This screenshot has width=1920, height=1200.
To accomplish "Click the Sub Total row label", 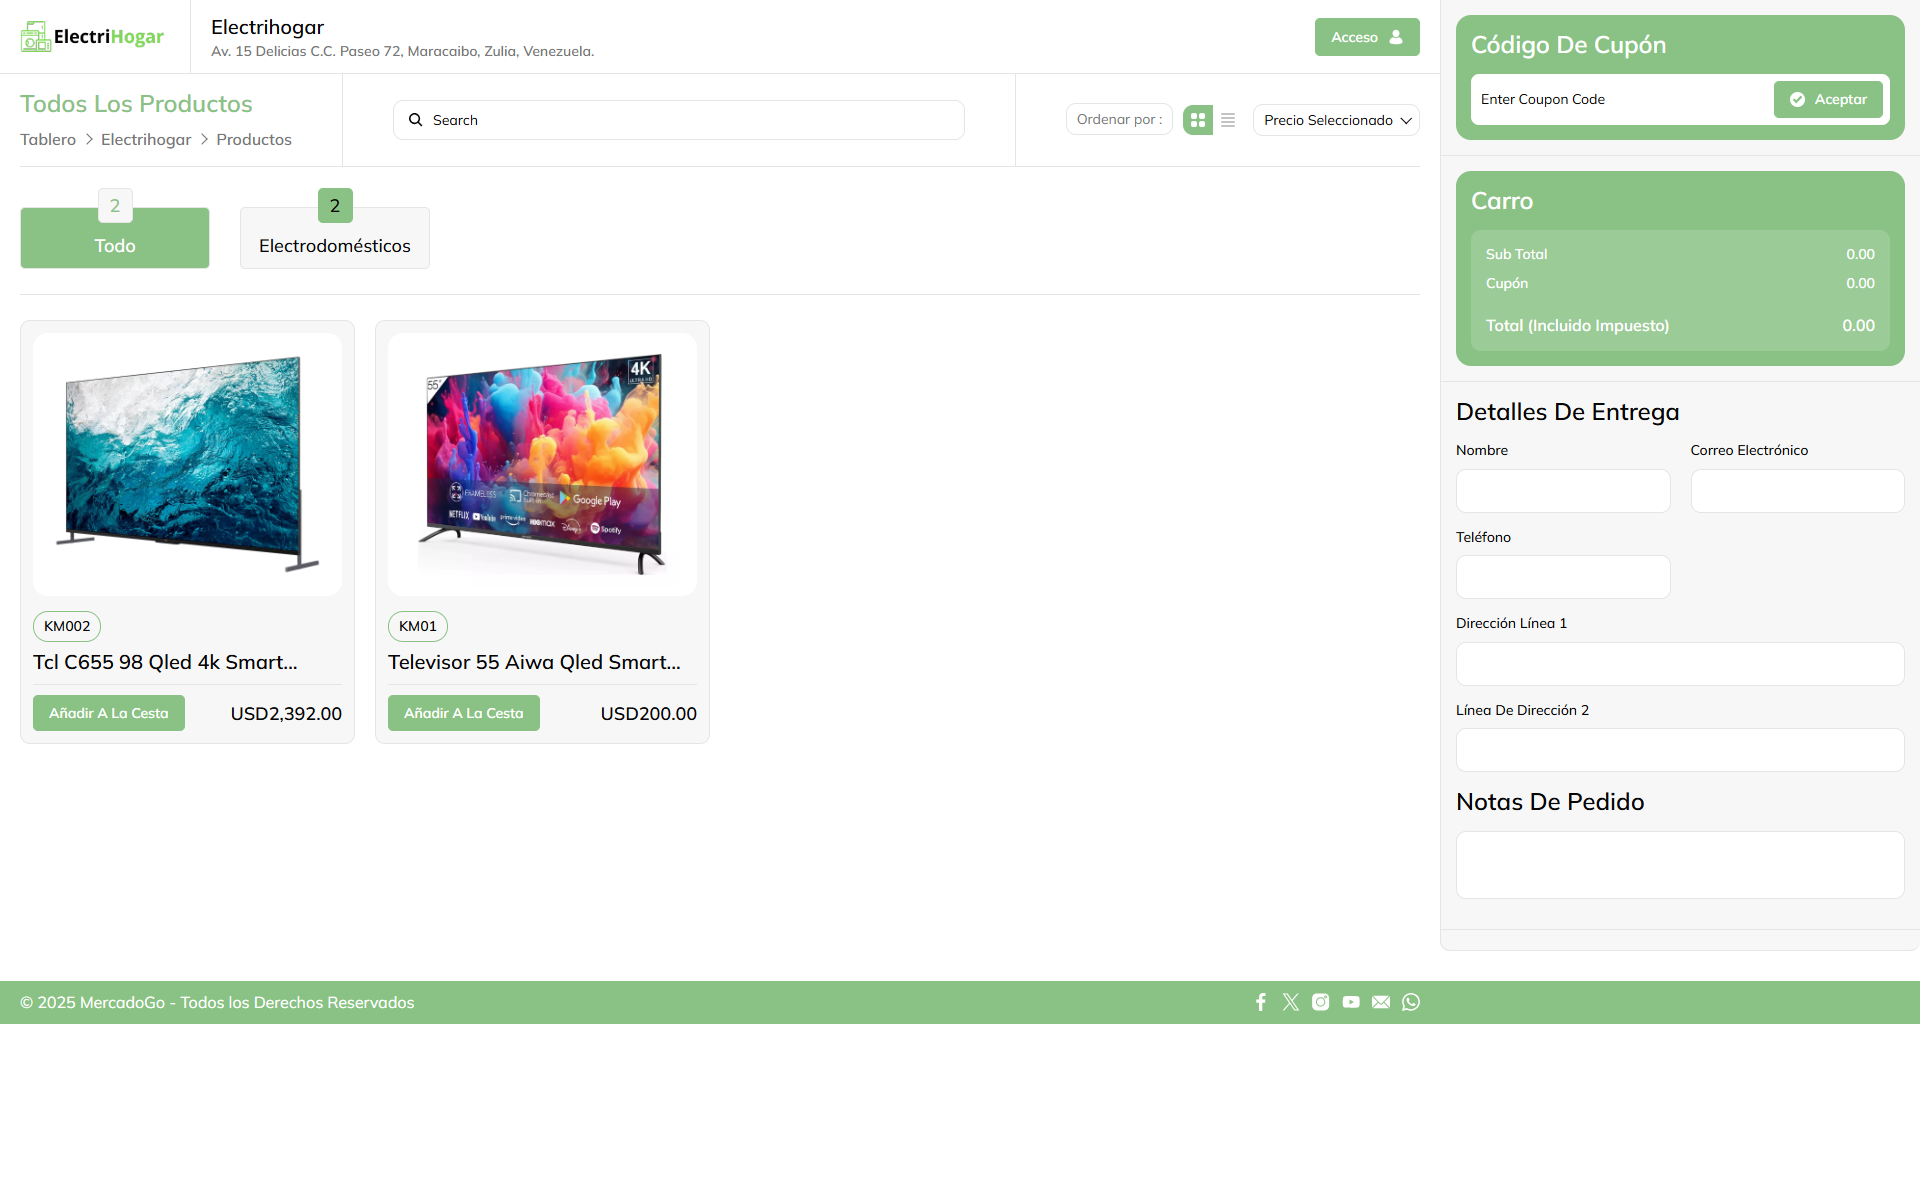I will (1516, 254).
